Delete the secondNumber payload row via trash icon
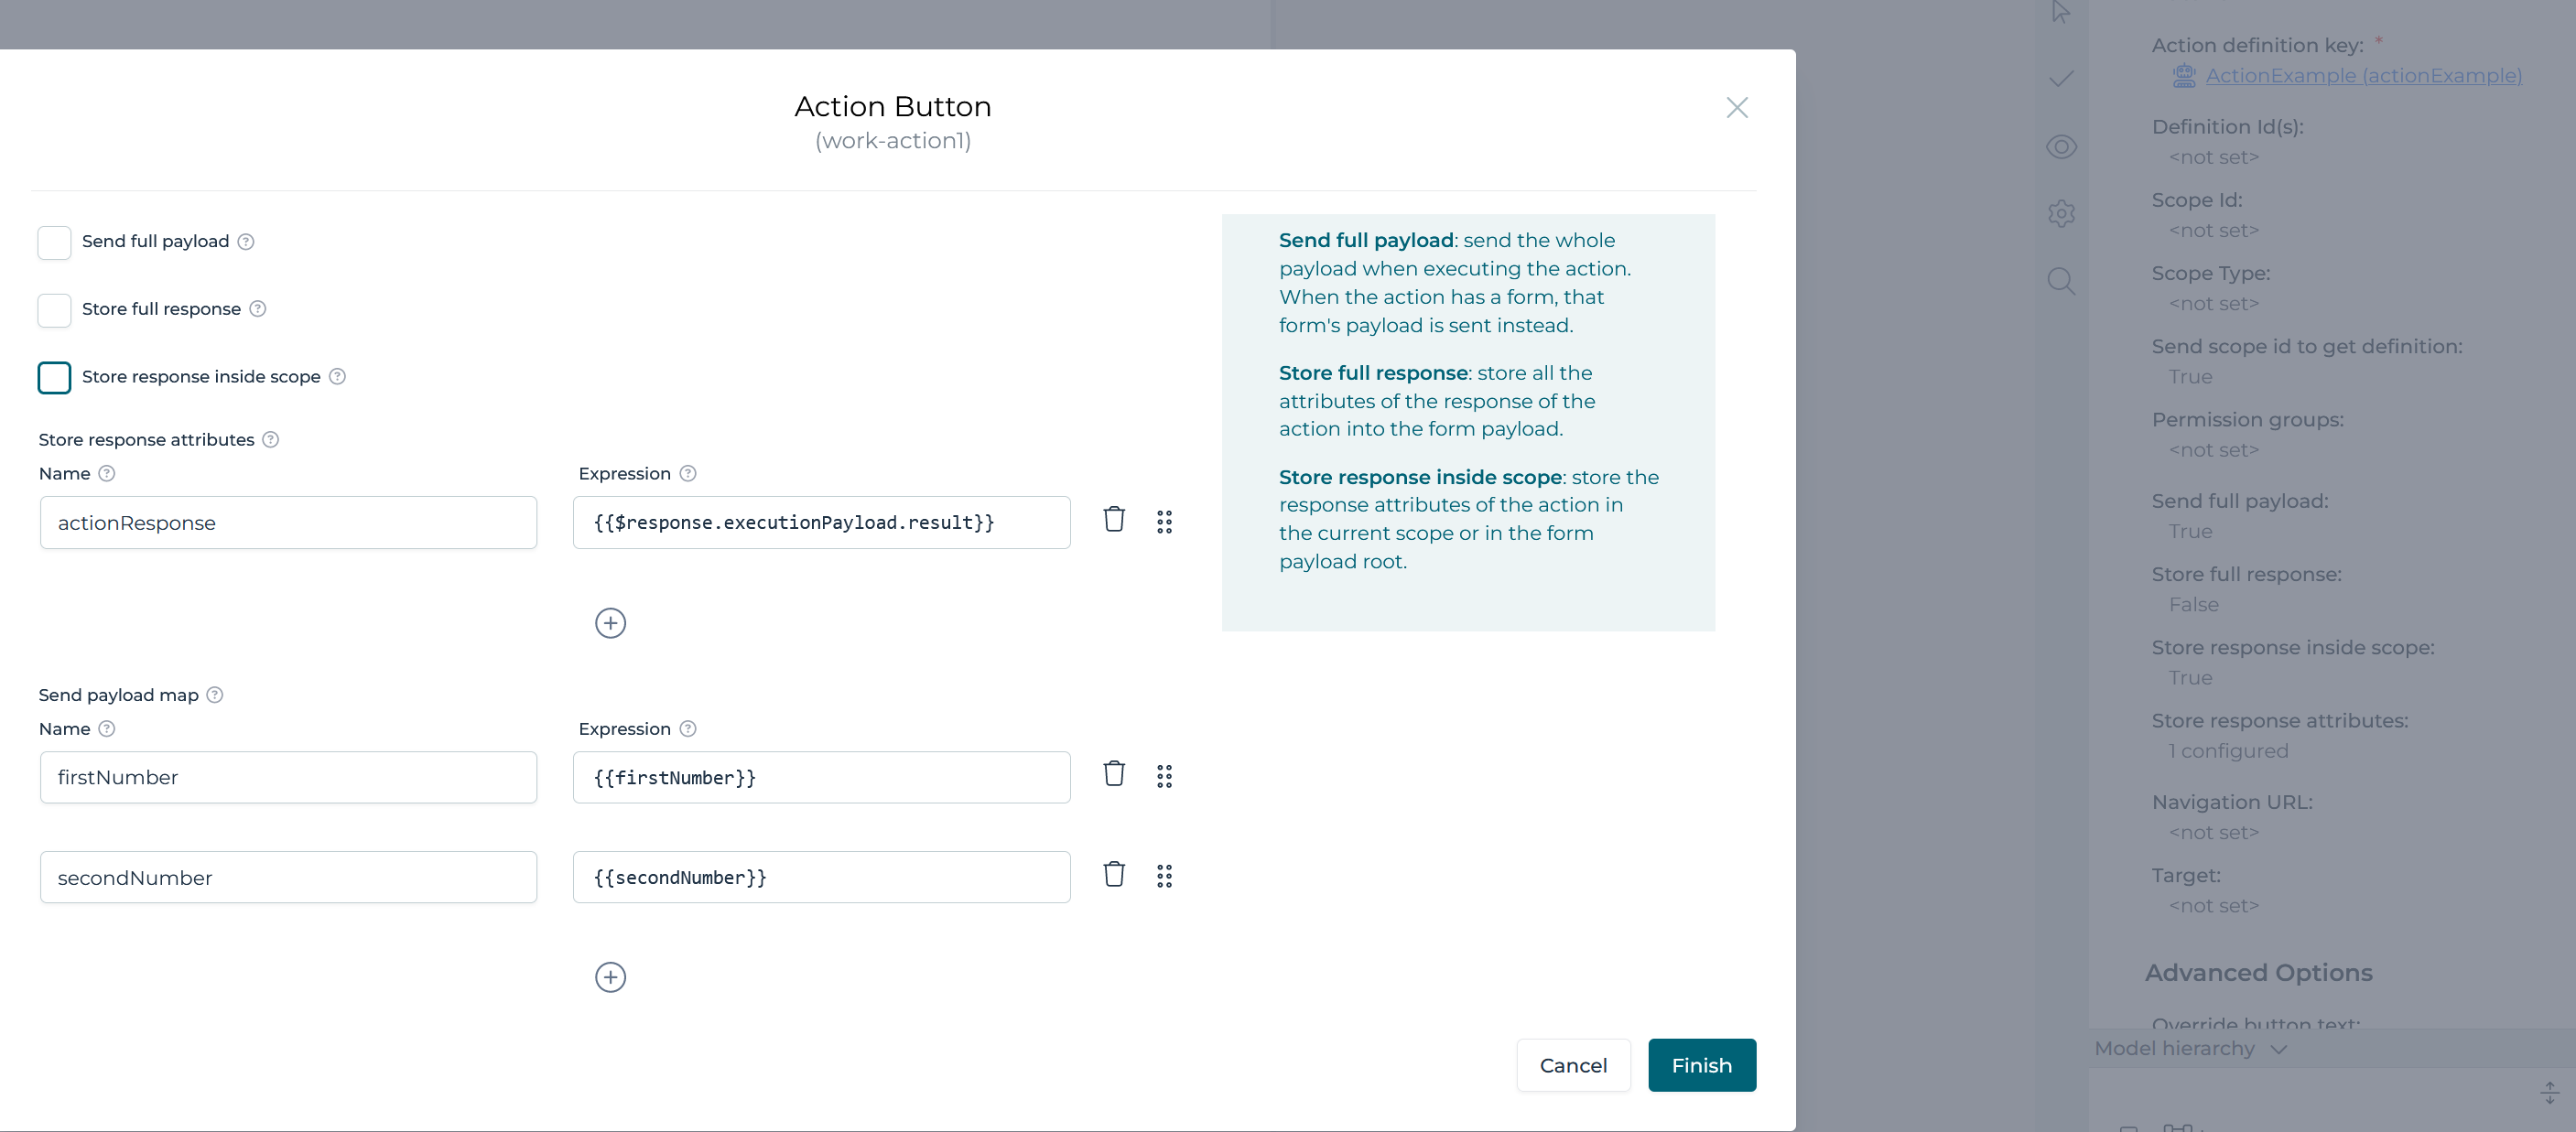 point(1114,874)
